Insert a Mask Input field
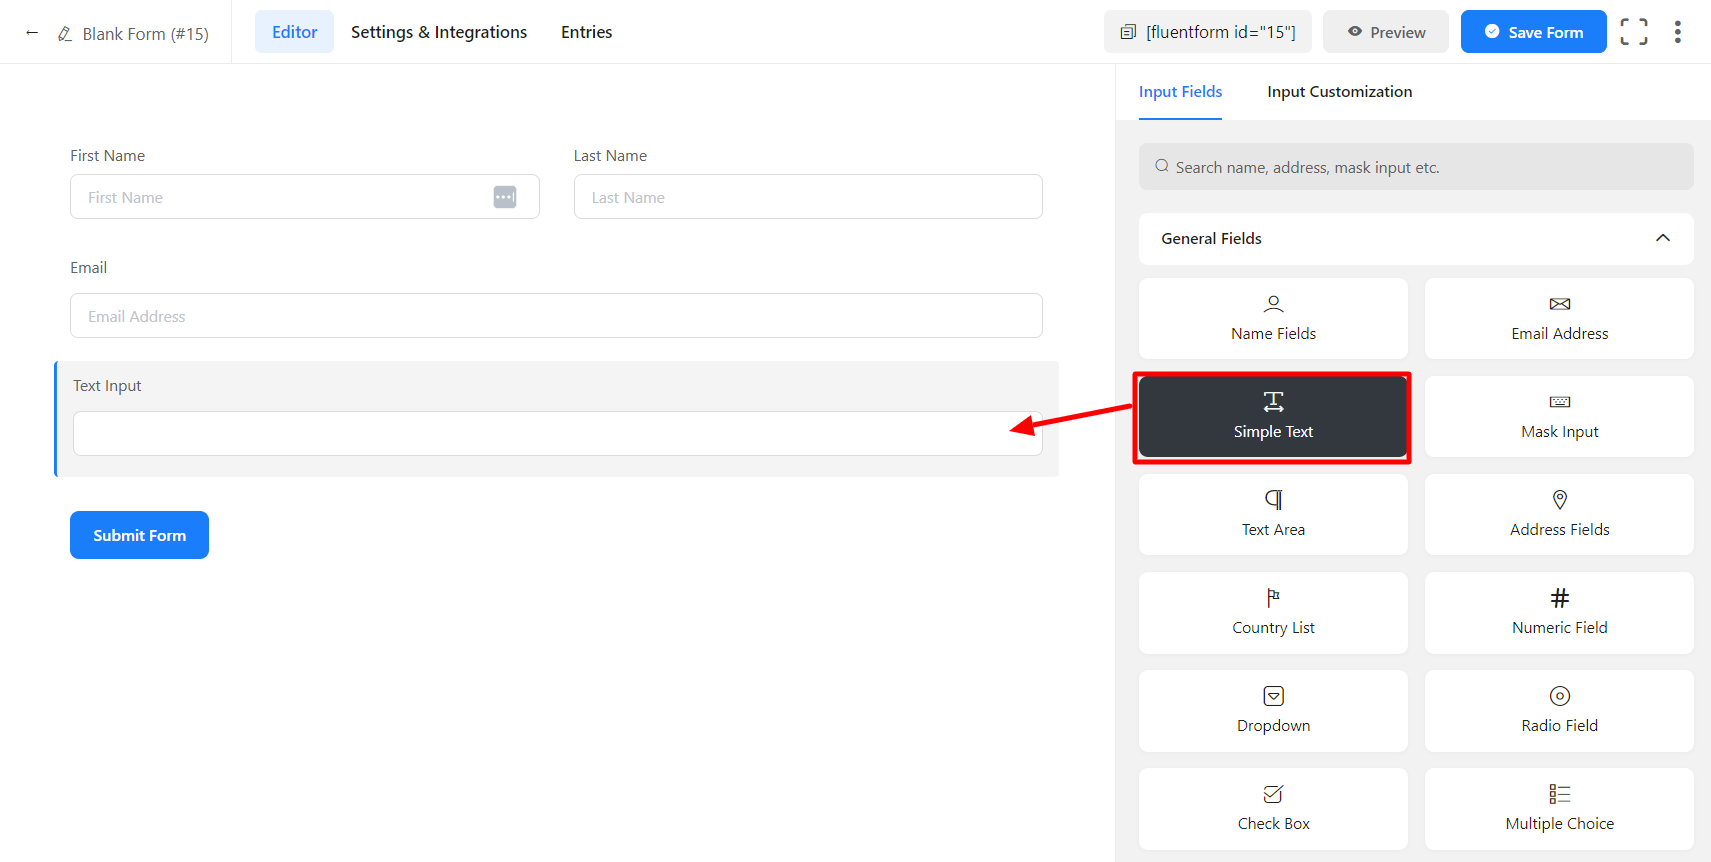The width and height of the screenshot is (1711, 862). tap(1559, 416)
